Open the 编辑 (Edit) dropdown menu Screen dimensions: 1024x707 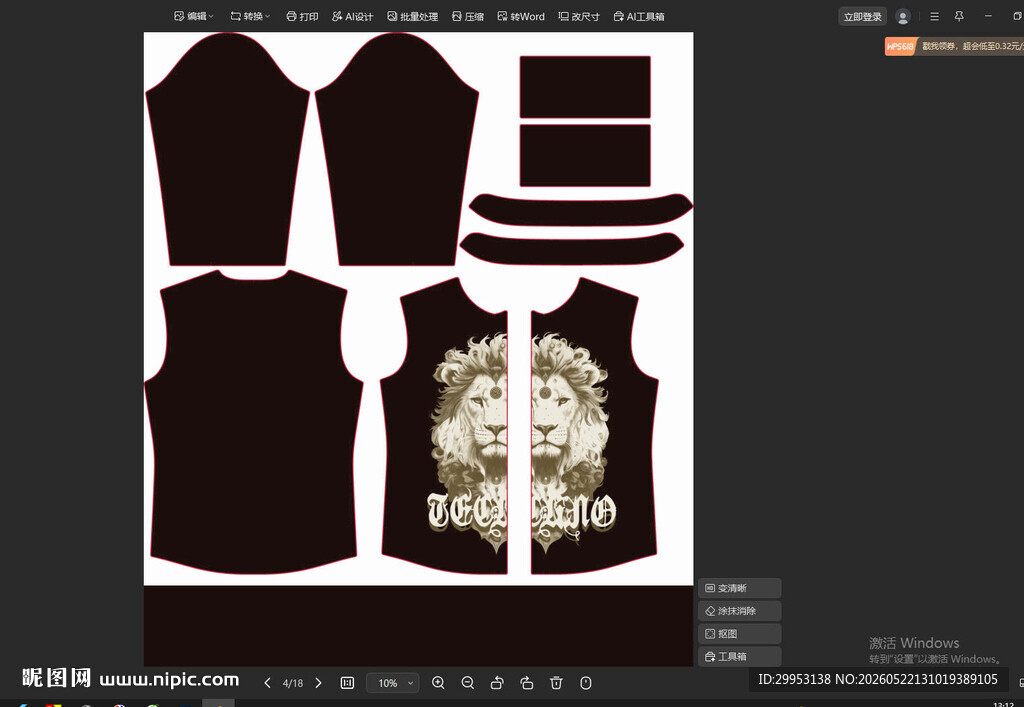click(194, 16)
